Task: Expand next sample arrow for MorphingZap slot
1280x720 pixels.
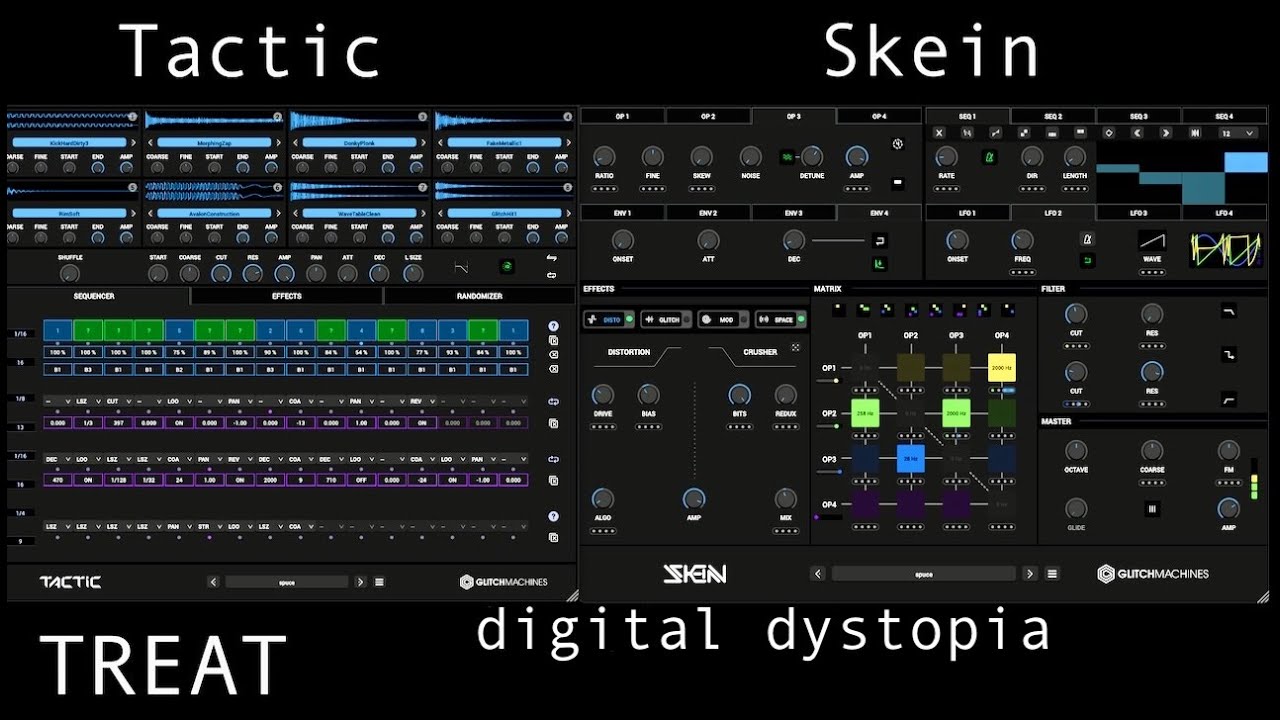Action: (280, 143)
